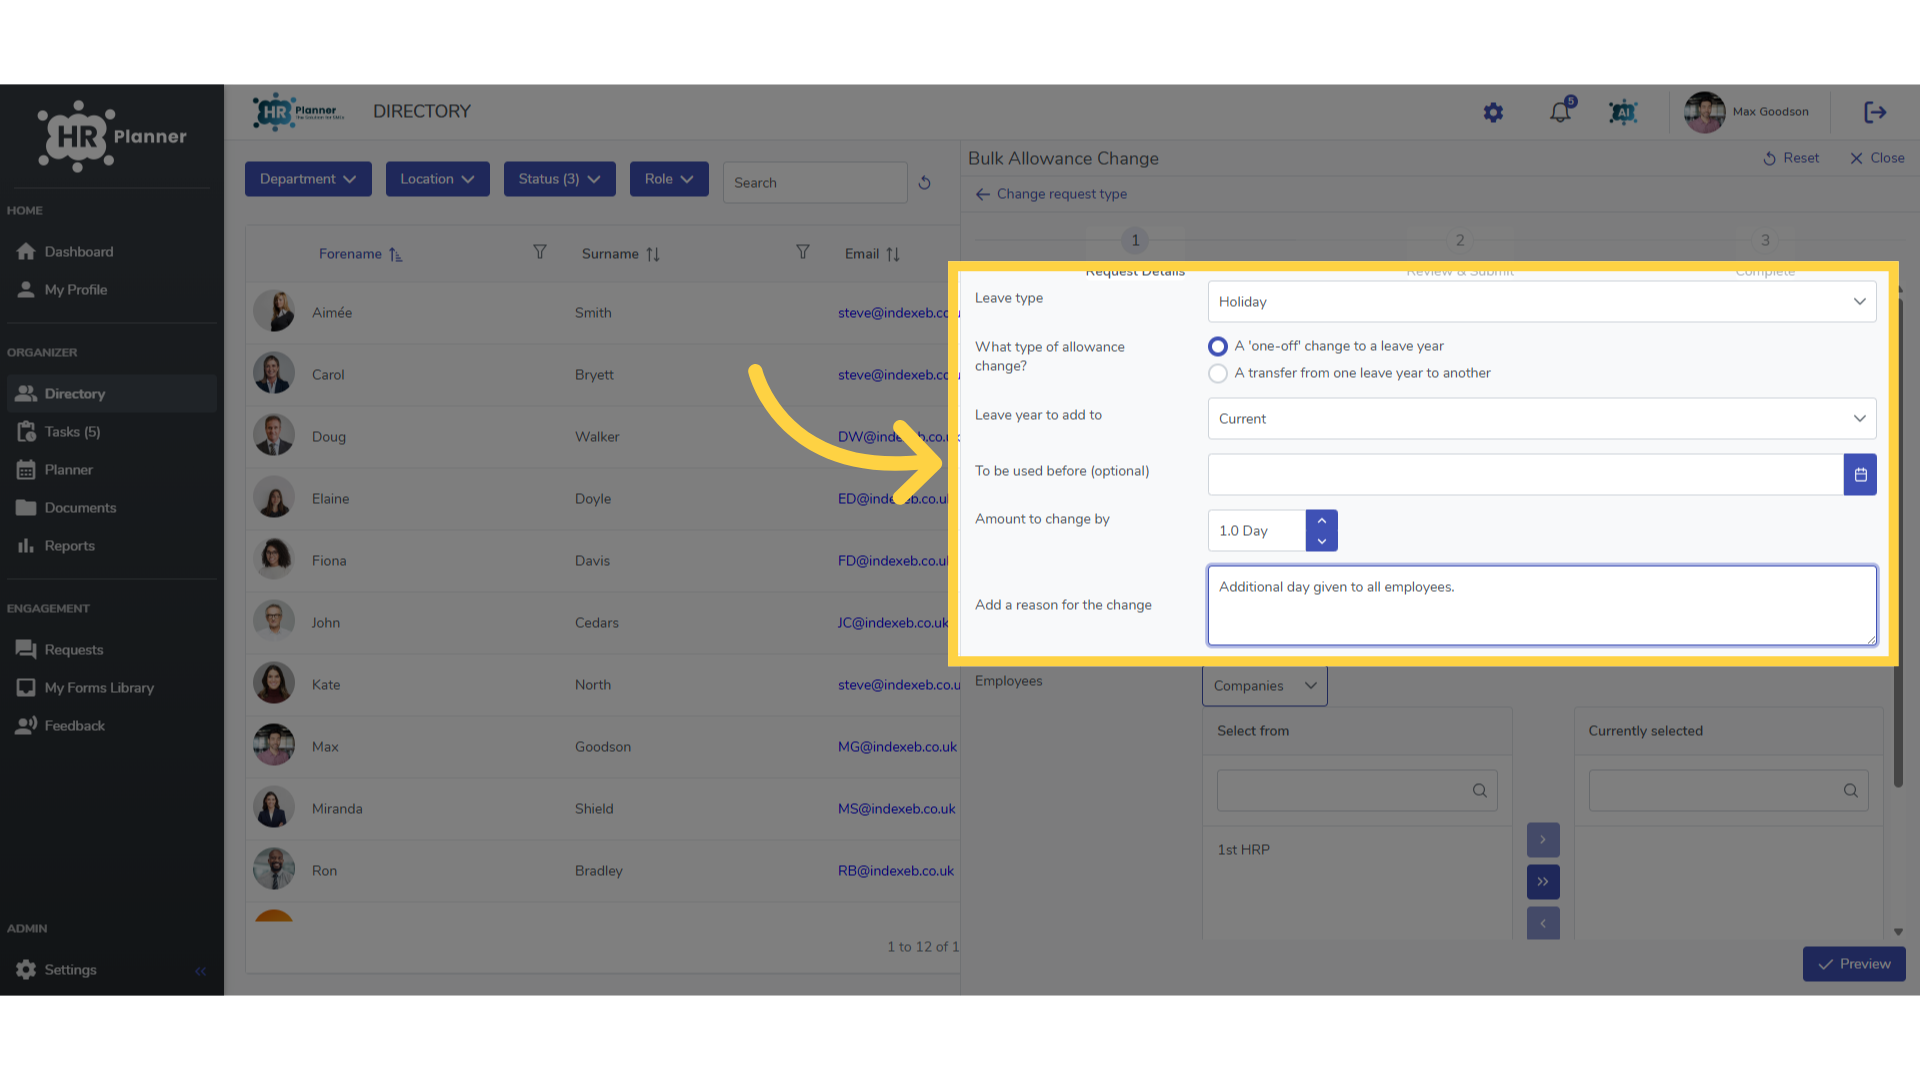
Task: Open MG@indexeb.co.uk email link
Action: point(897,747)
